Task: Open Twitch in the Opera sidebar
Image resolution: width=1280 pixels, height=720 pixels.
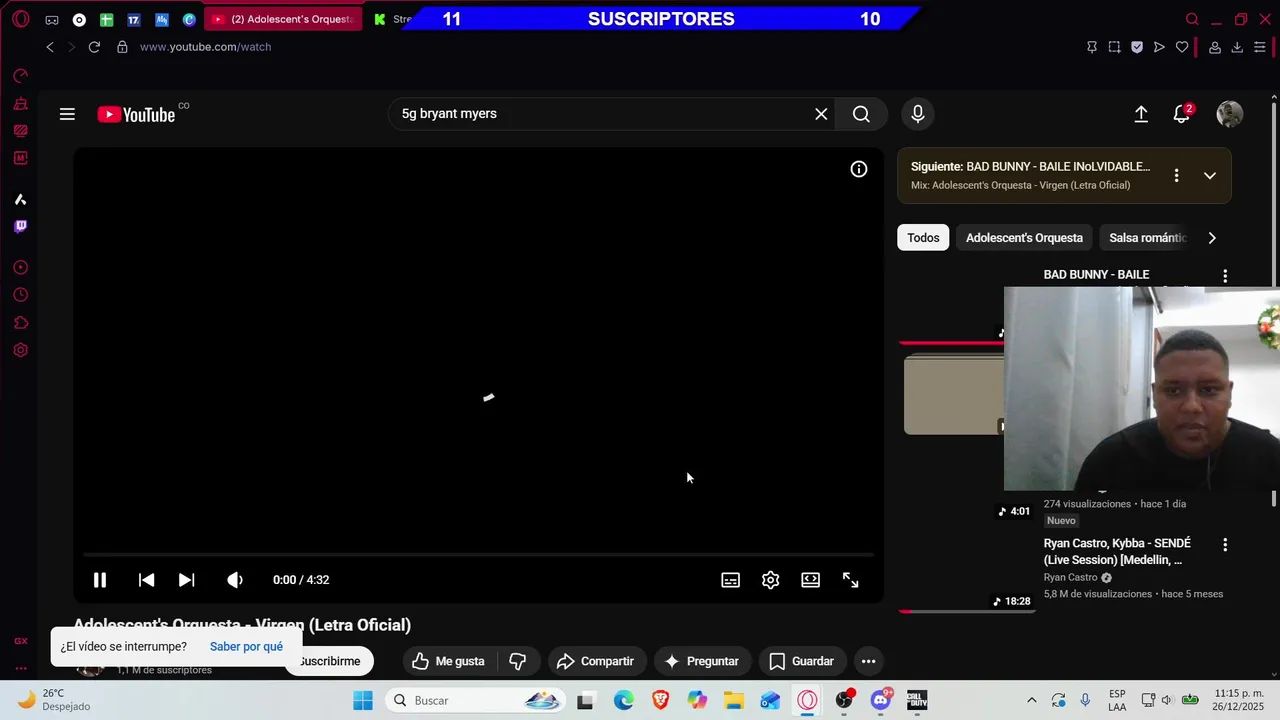Action: tap(20, 227)
